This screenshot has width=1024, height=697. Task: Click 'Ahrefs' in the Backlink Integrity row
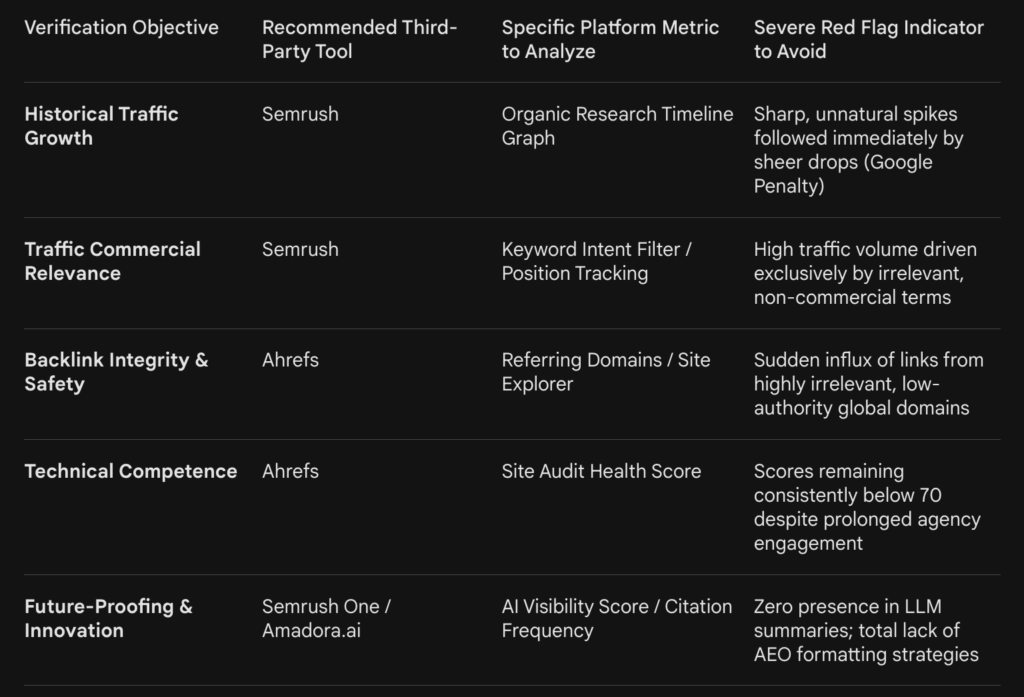pos(290,360)
